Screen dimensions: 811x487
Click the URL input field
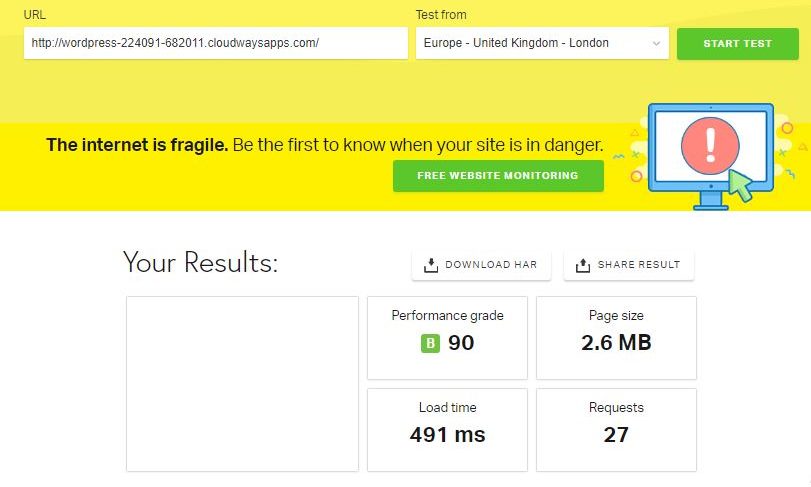[216, 43]
